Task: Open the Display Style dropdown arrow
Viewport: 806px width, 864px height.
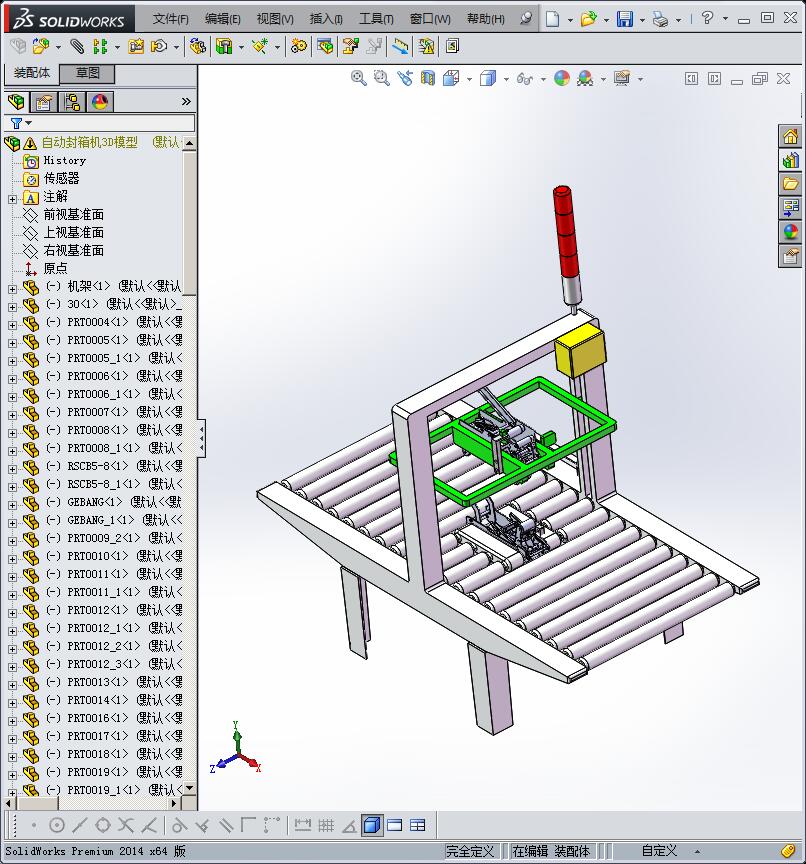Action: 506,79
